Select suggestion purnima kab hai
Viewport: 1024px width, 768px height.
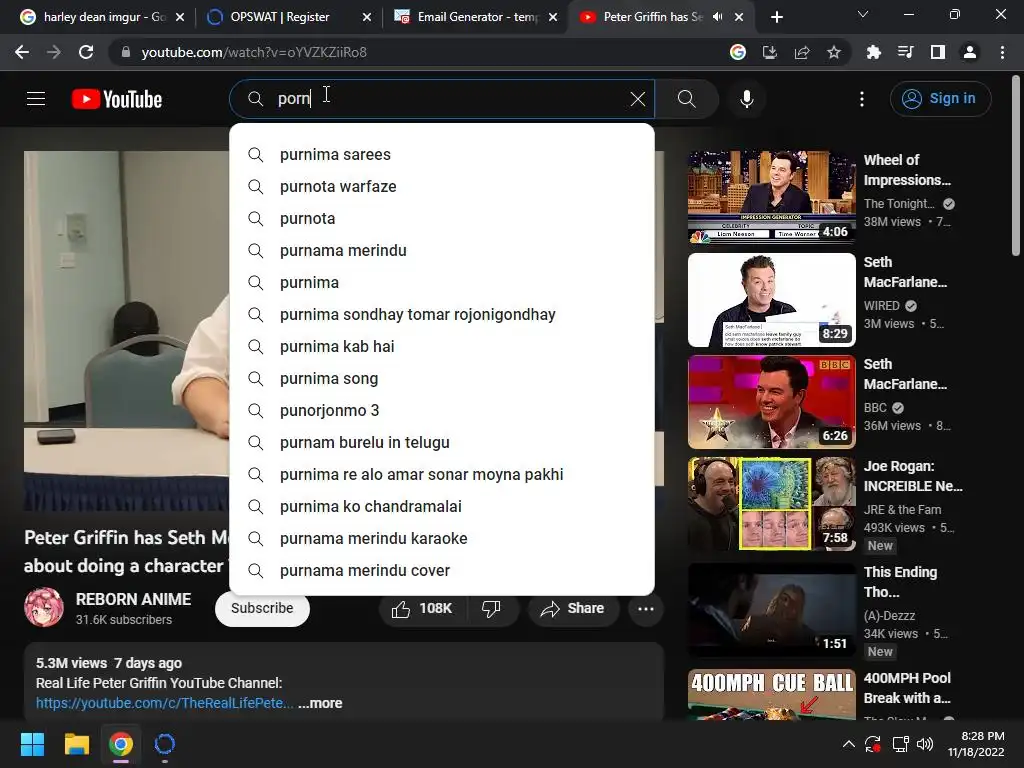point(442,347)
